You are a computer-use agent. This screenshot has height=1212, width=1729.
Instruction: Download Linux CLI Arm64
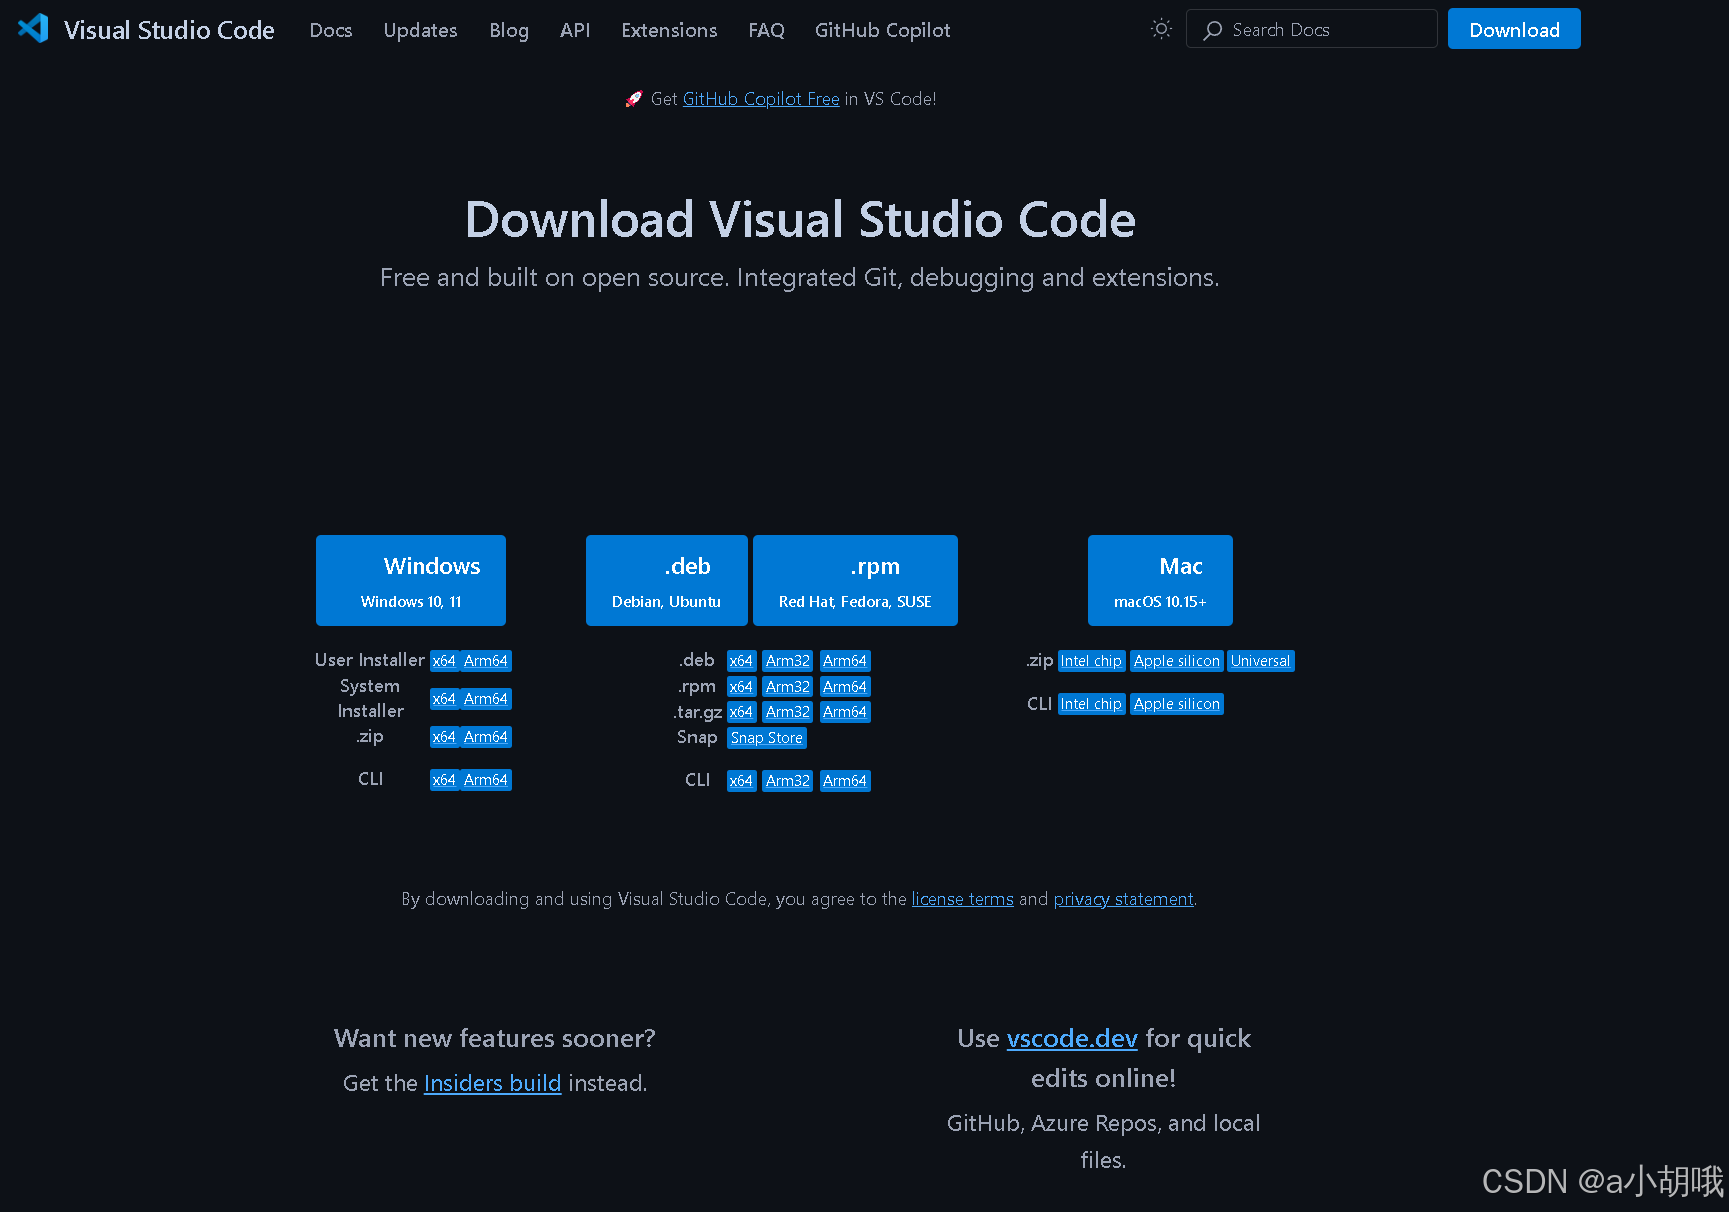click(x=845, y=781)
